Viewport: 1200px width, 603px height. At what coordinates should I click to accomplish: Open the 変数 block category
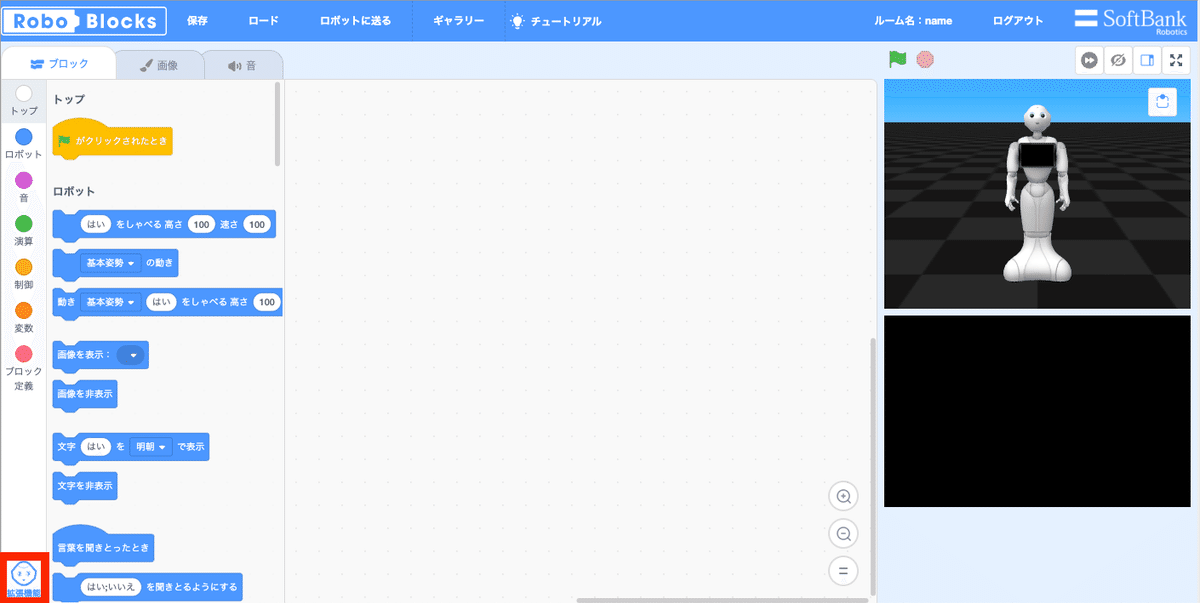22,314
